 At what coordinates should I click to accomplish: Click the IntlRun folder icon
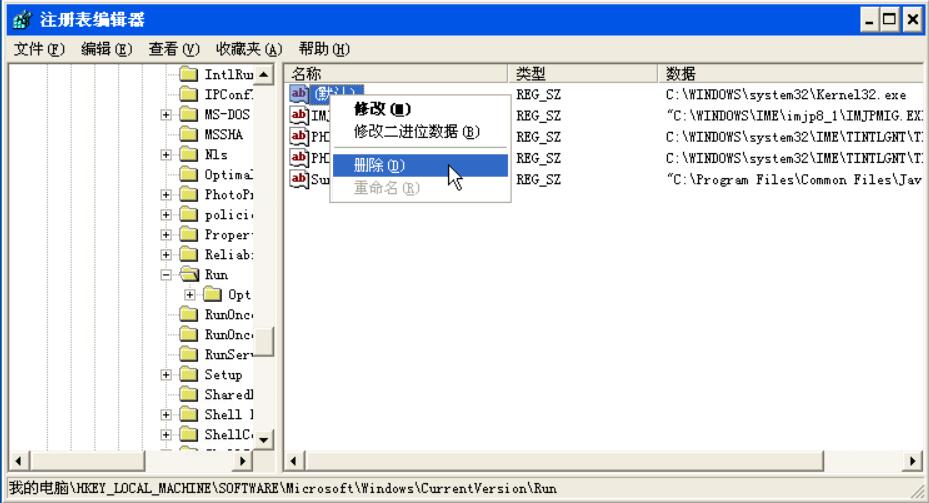tap(188, 74)
